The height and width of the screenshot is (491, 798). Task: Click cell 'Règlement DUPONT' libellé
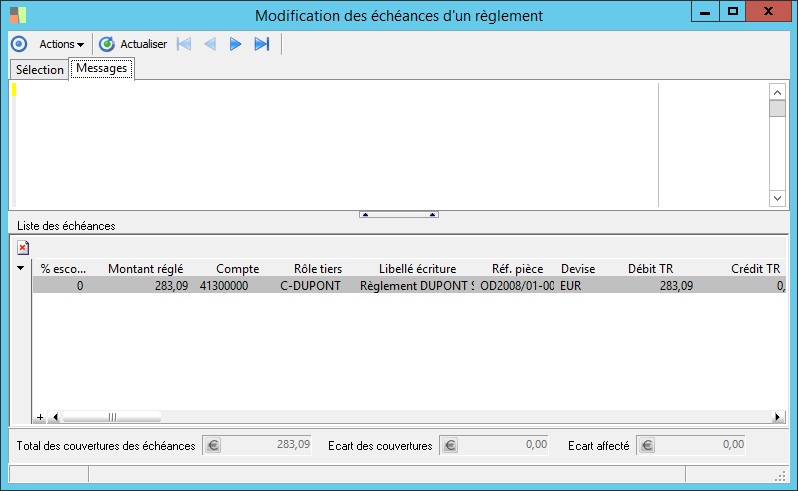pos(416,286)
